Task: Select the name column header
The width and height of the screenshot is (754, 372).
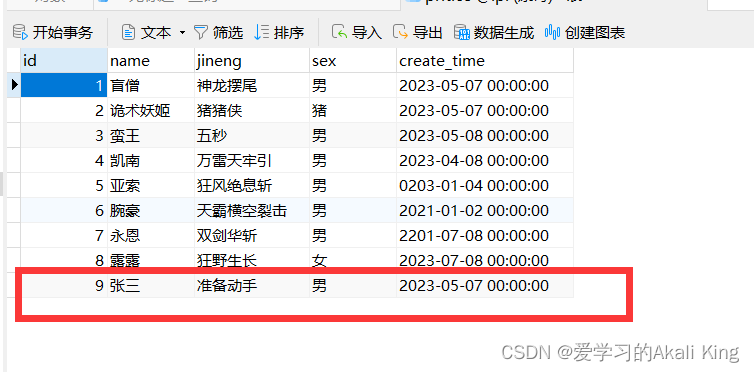Action: click(x=151, y=61)
